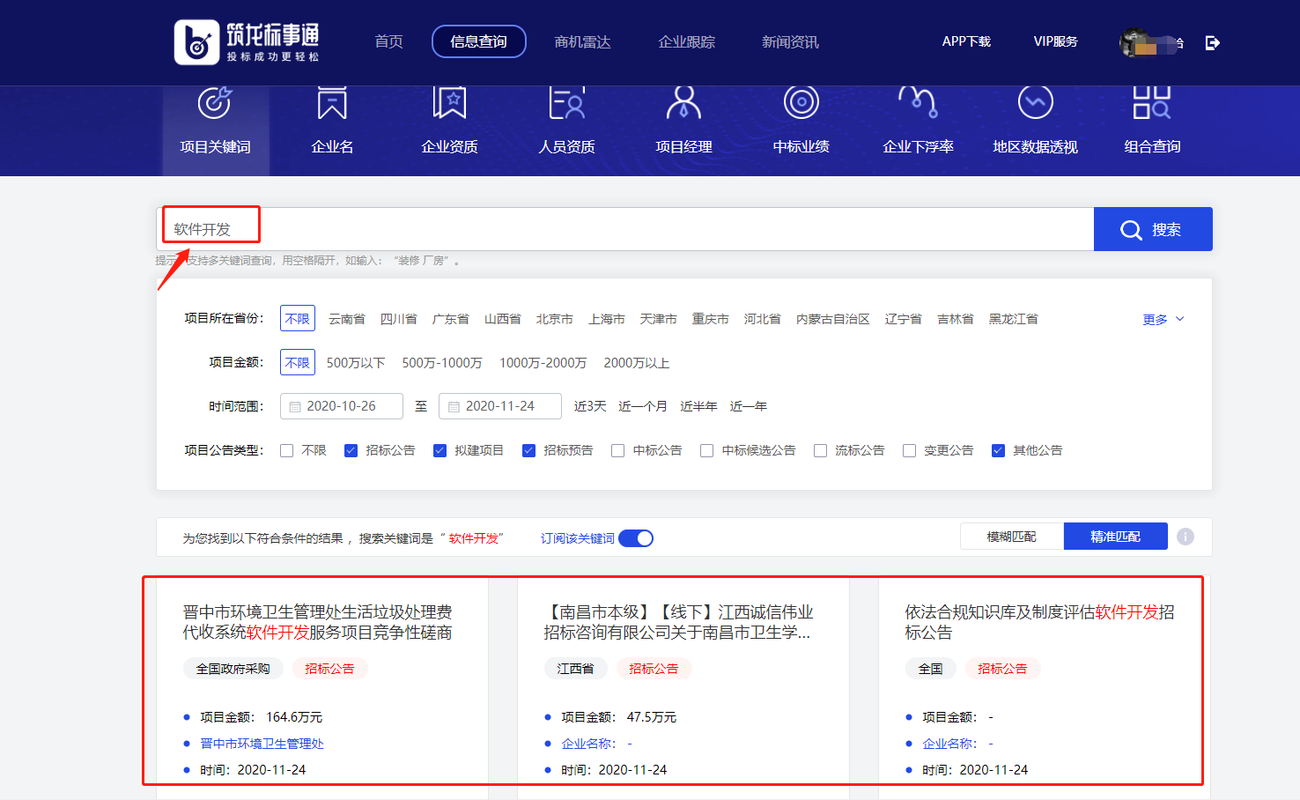Open the 组合查询 category
1300x800 pixels.
point(1151,103)
